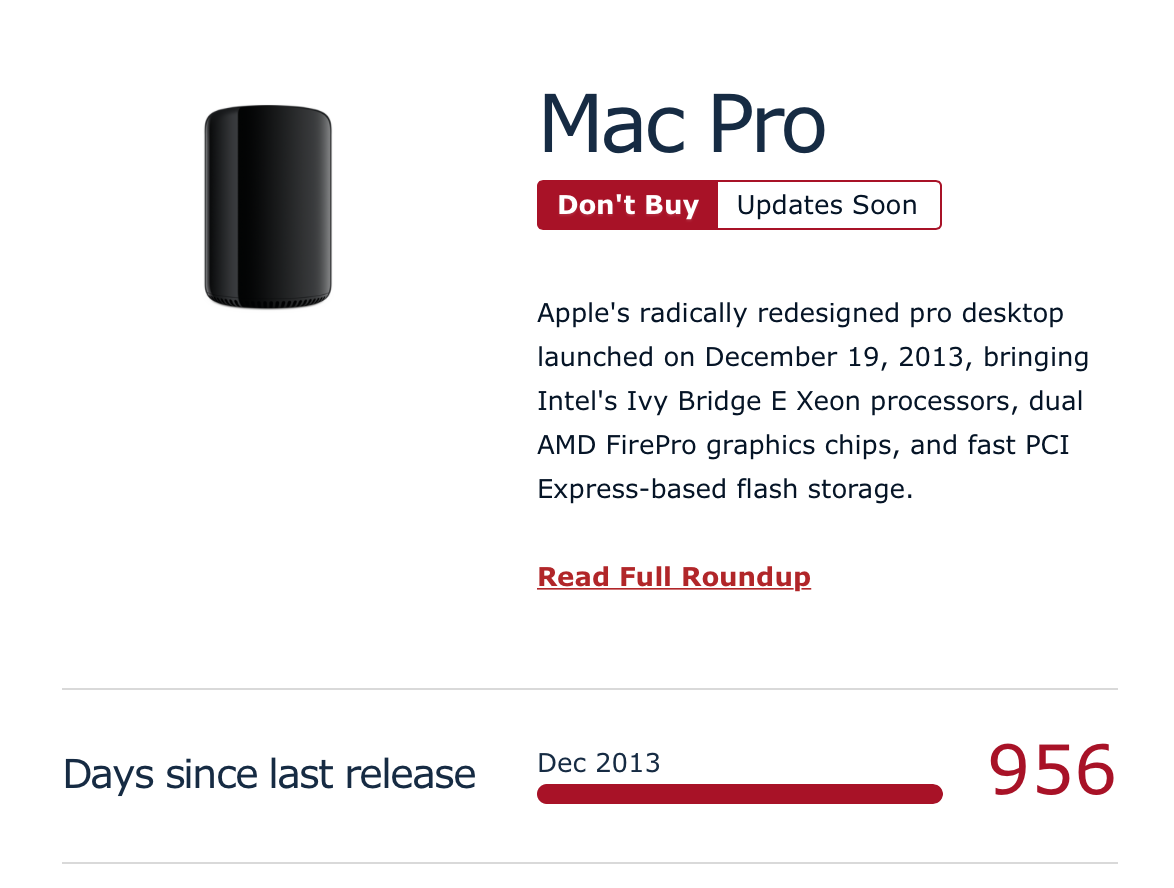Click the 956 days counter

click(1052, 770)
